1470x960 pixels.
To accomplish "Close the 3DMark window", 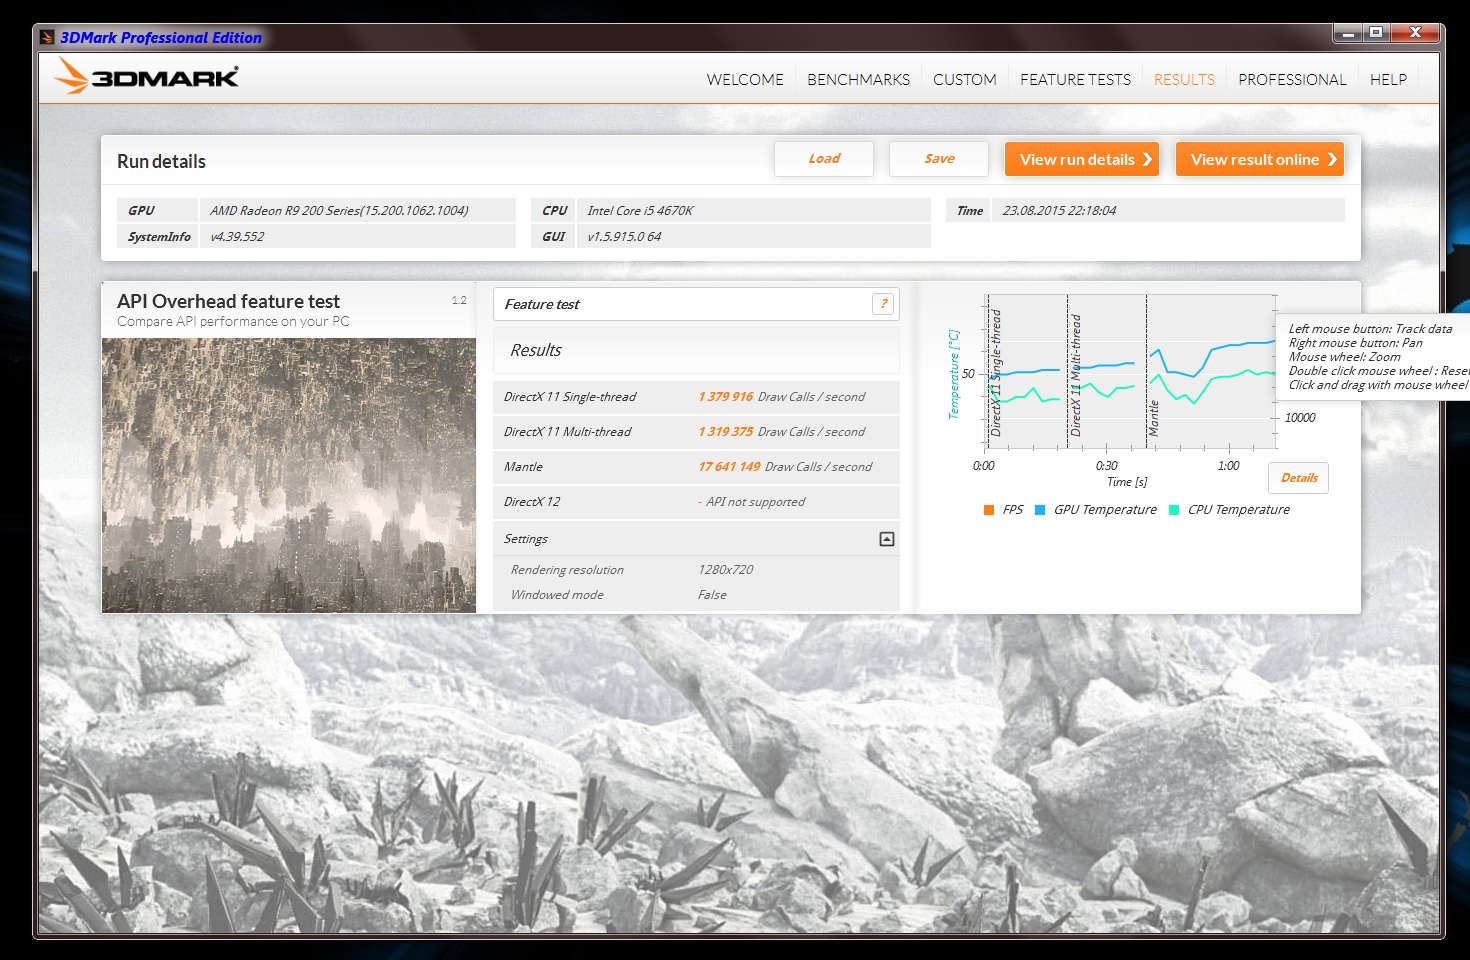I will click(x=1416, y=33).
